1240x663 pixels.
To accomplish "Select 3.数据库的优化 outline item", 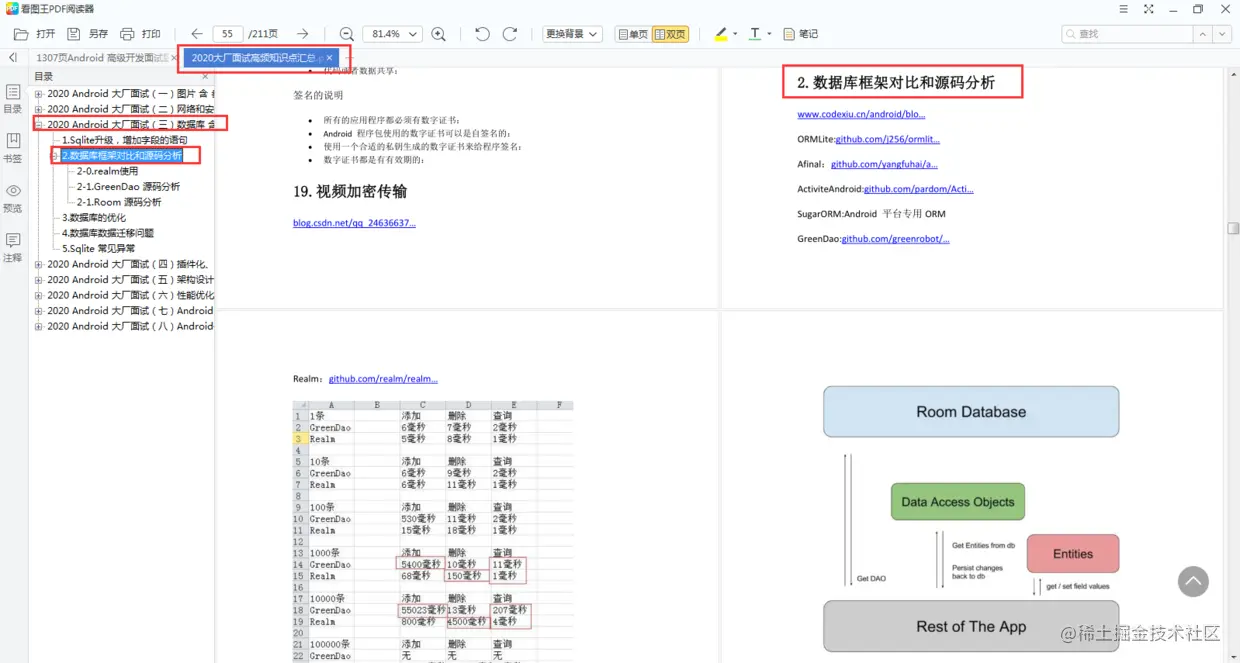I will pyautogui.click(x=94, y=217).
